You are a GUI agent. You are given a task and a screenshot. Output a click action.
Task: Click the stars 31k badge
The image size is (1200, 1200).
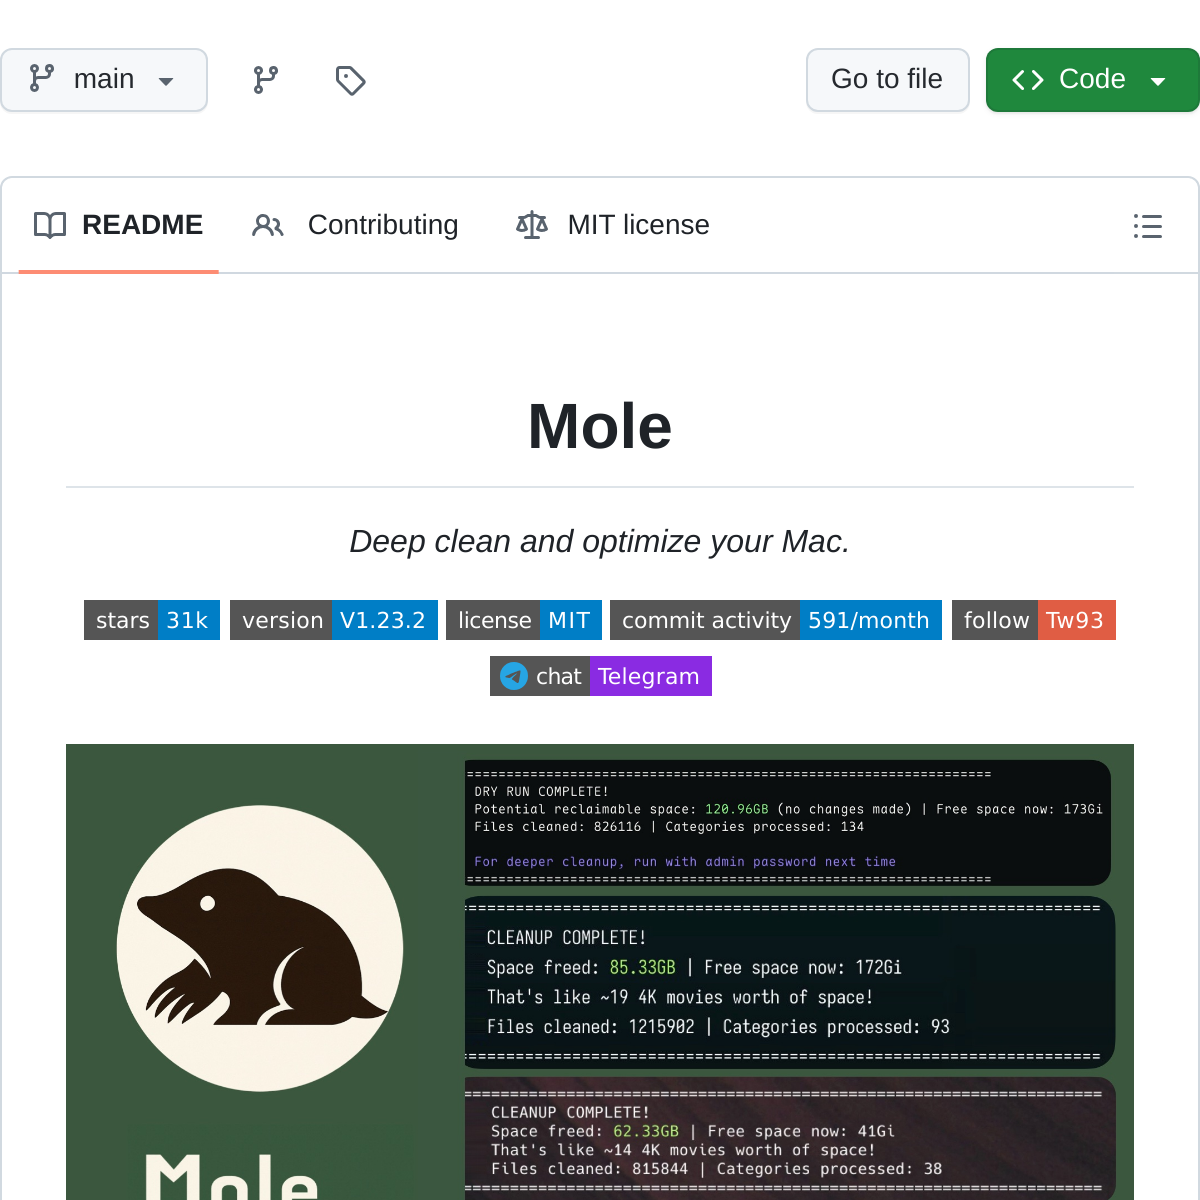tap(152, 620)
